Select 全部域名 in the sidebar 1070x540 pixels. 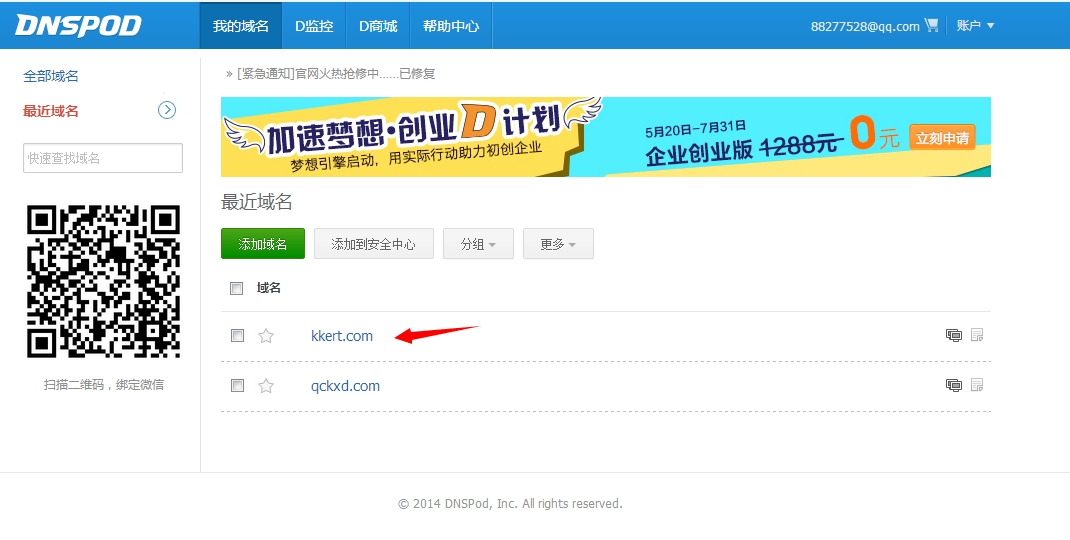51,76
